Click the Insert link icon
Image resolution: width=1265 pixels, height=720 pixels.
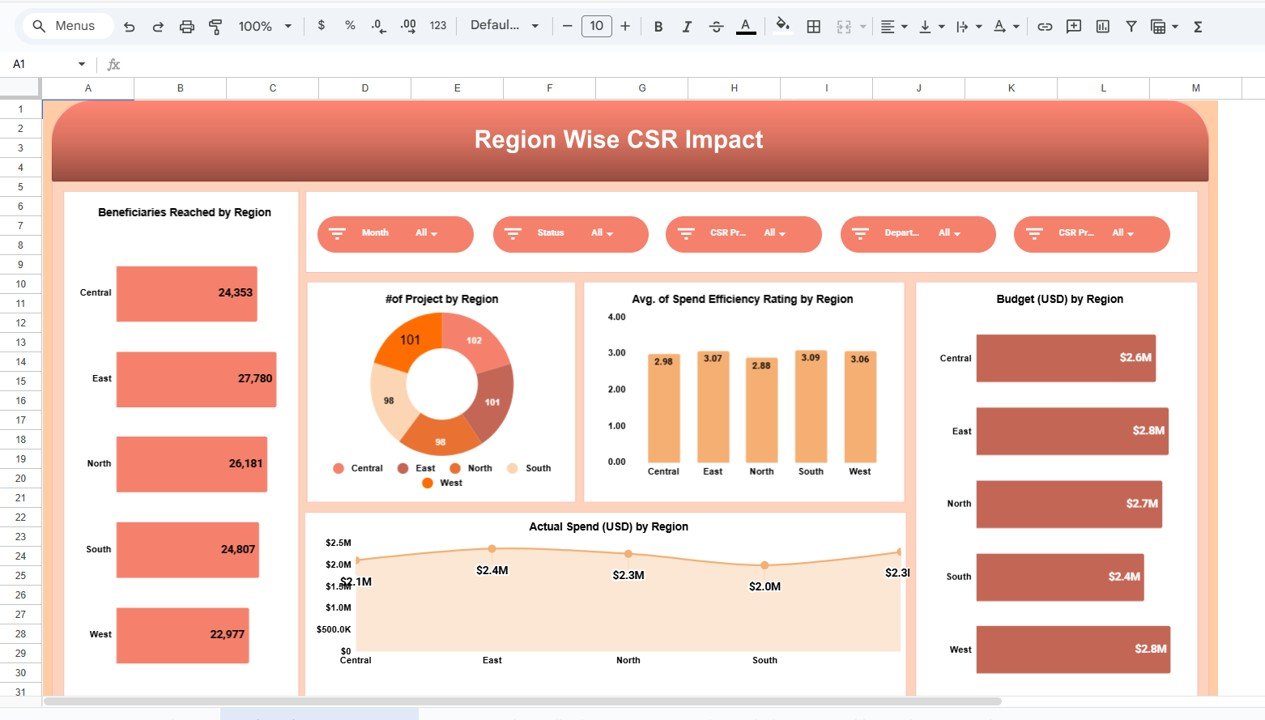(x=1044, y=26)
